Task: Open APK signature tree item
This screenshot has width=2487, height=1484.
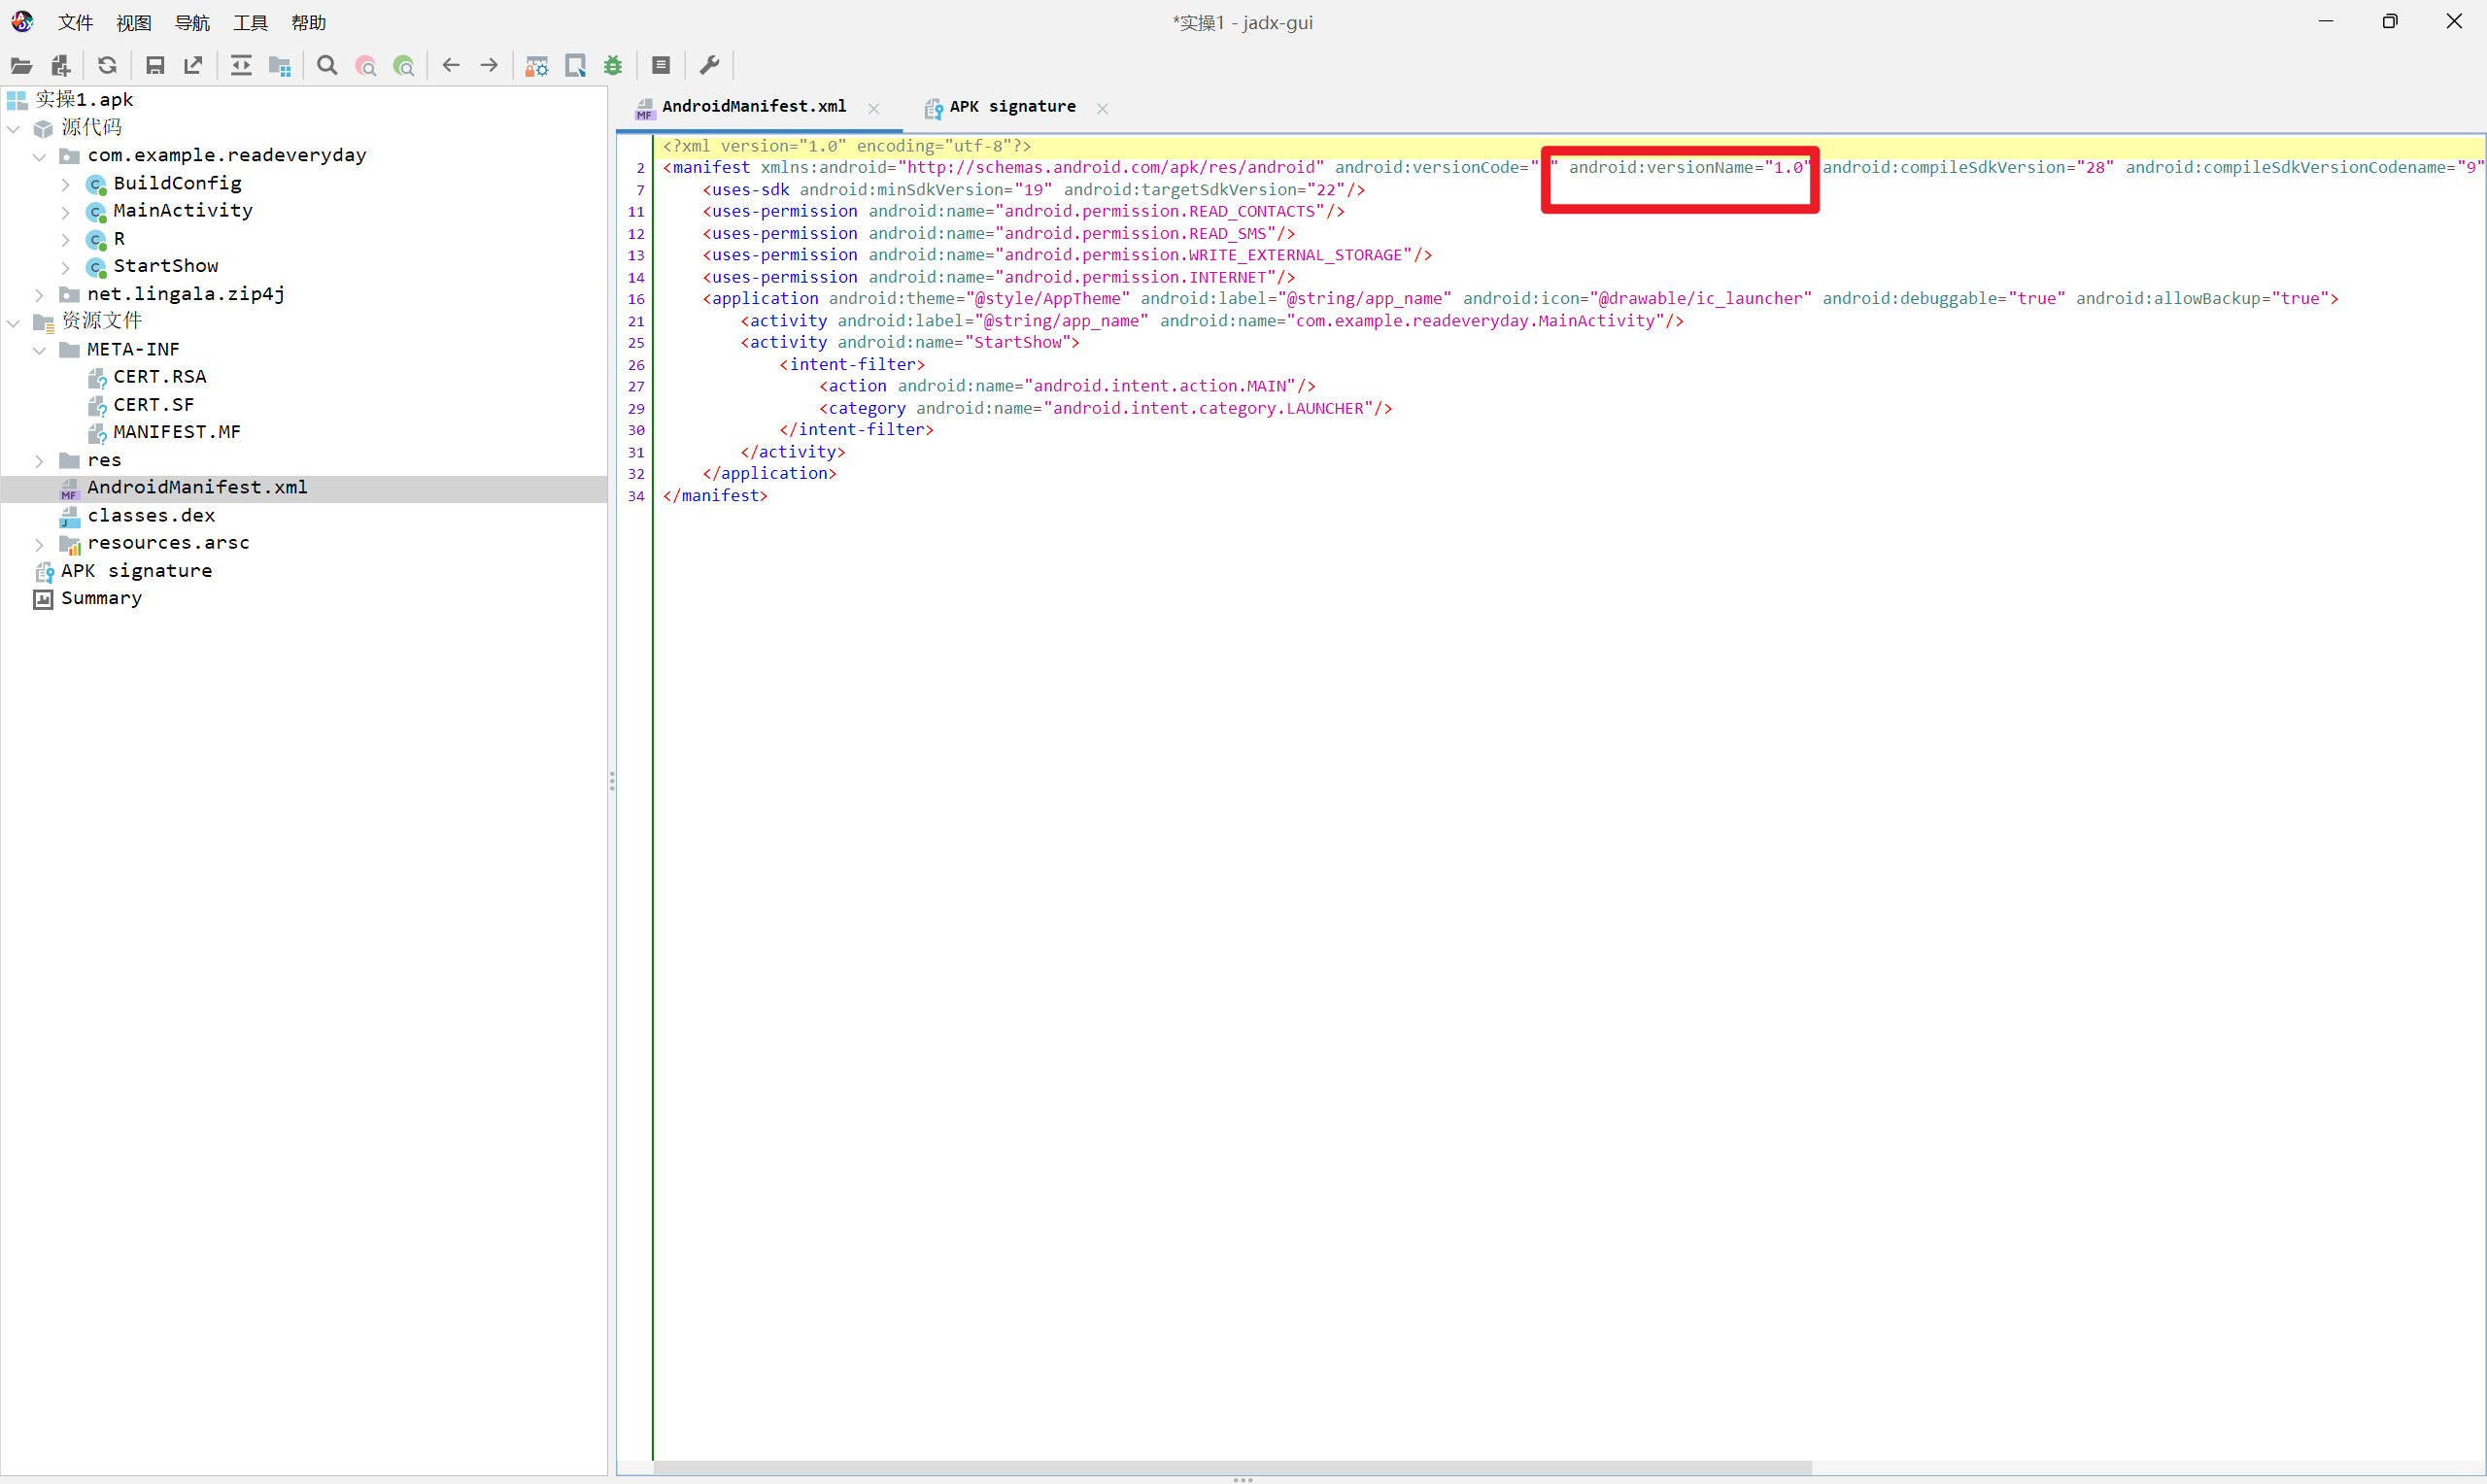Action: pyautogui.click(x=136, y=571)
